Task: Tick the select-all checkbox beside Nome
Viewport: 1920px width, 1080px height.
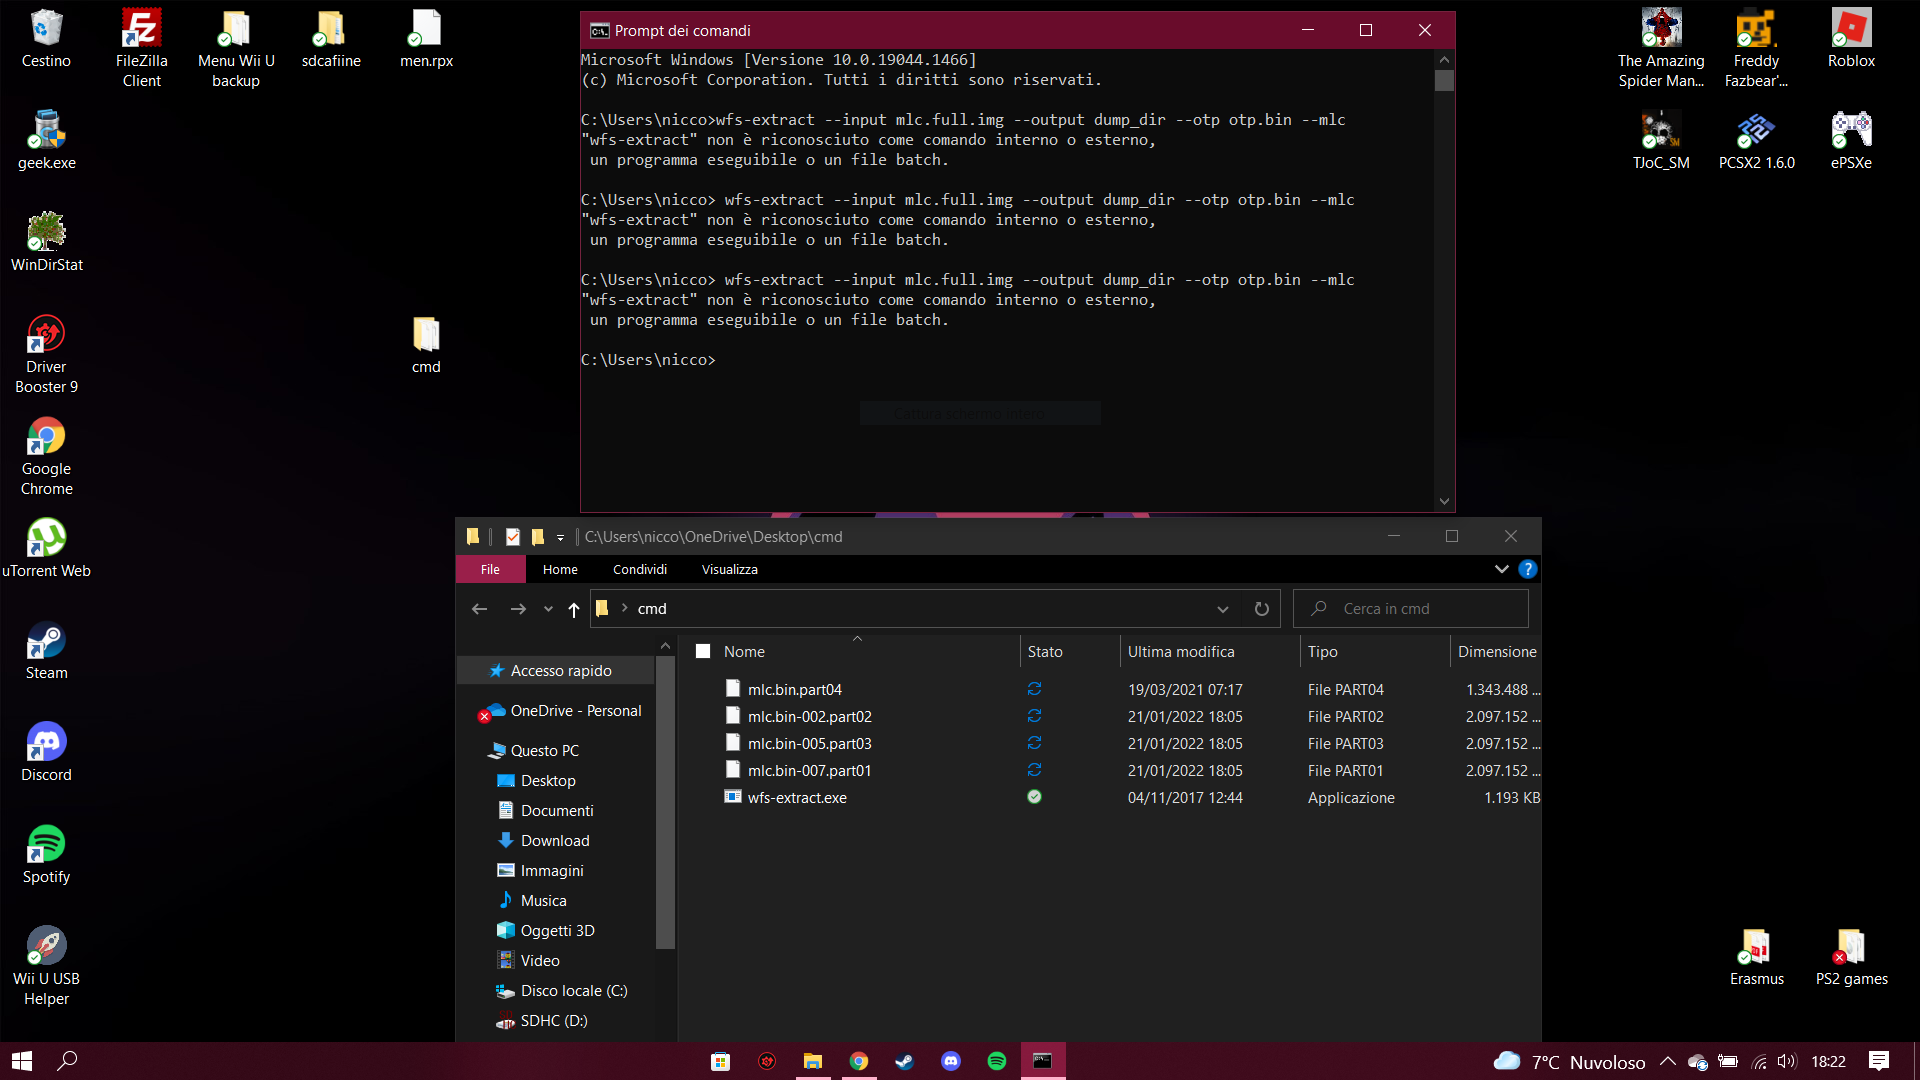Action: click(703, 652)
